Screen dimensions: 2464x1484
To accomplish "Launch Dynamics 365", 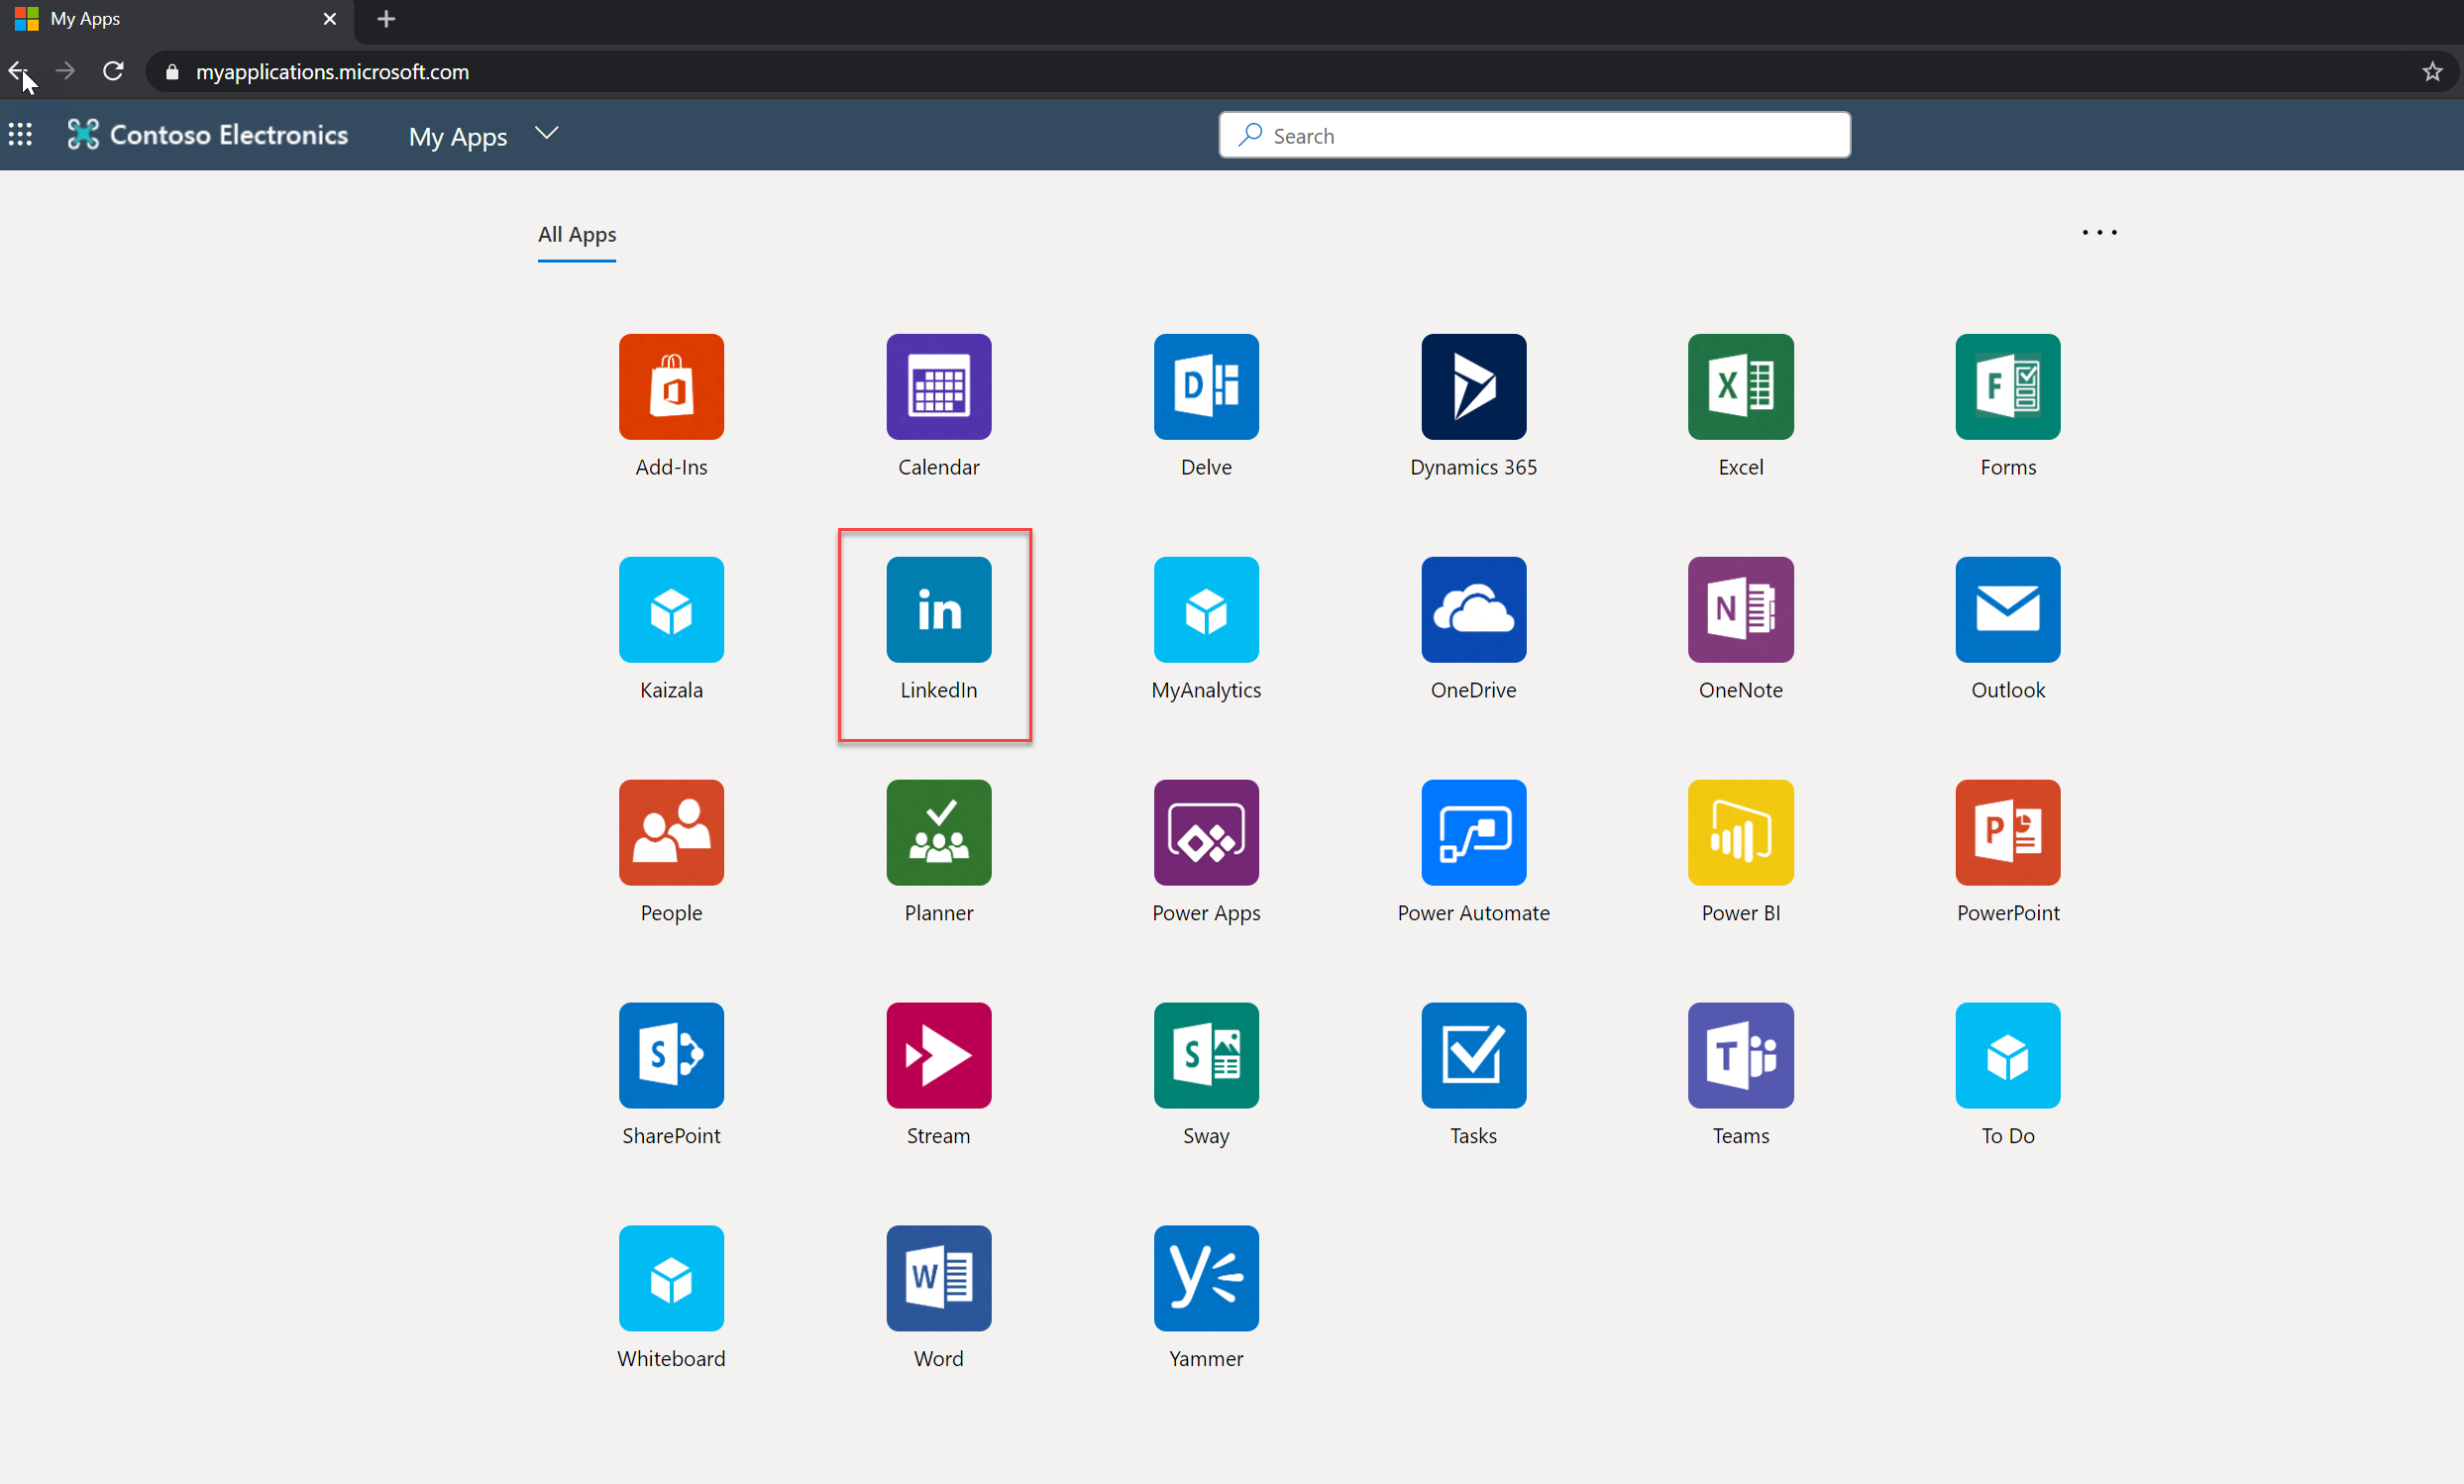I will click(x=1473, y=386).
